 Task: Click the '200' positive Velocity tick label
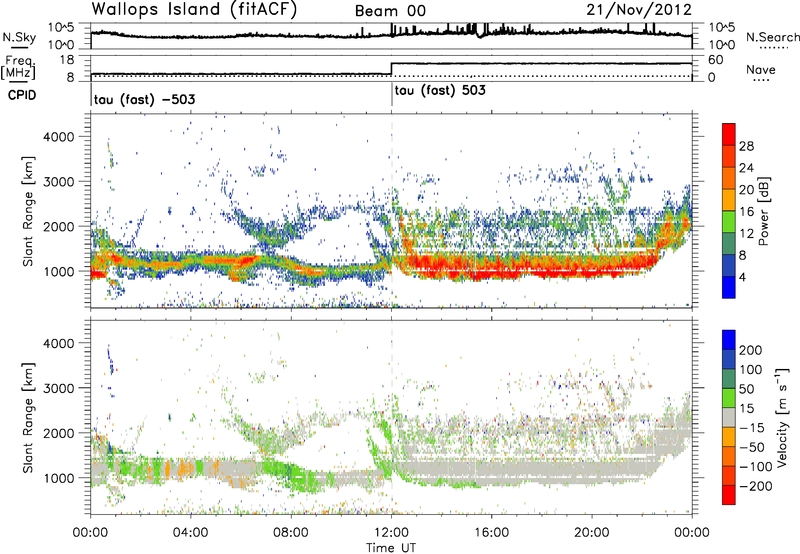tap(751, 350)
